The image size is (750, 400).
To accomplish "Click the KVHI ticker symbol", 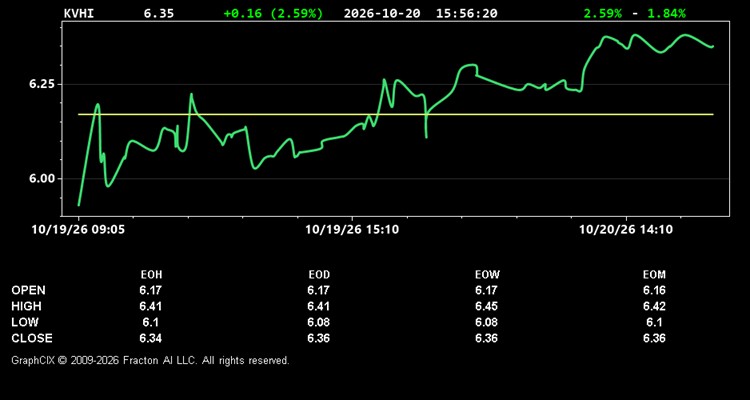I will (x=79, y=13).
